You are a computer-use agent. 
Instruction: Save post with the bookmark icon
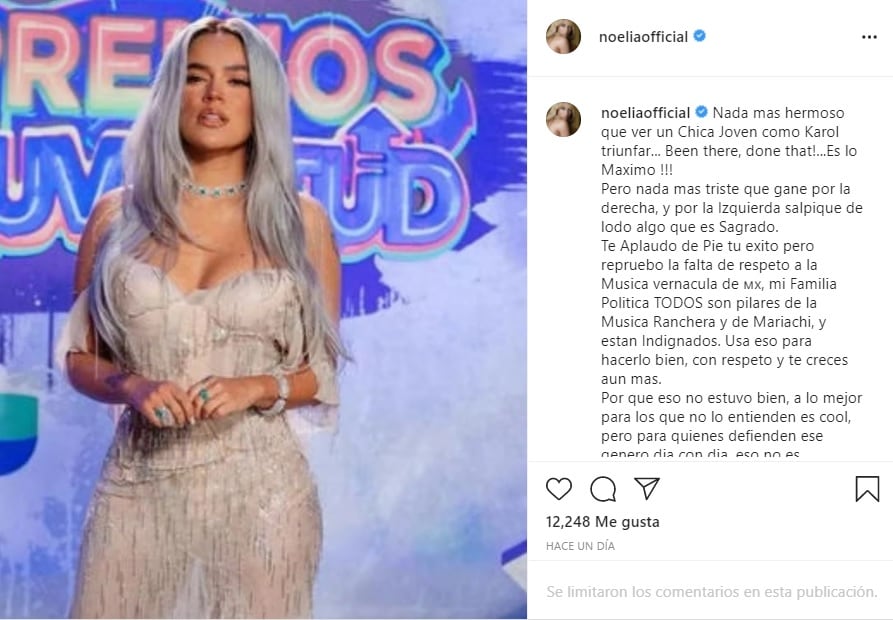[867, 488]
